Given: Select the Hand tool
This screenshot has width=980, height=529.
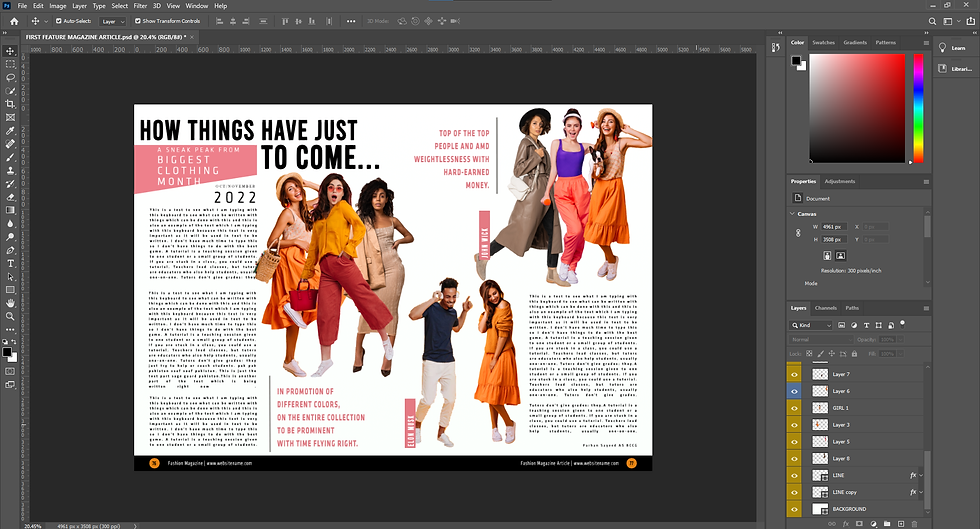Looking at the screenshot, I should (x=10, y=303).
